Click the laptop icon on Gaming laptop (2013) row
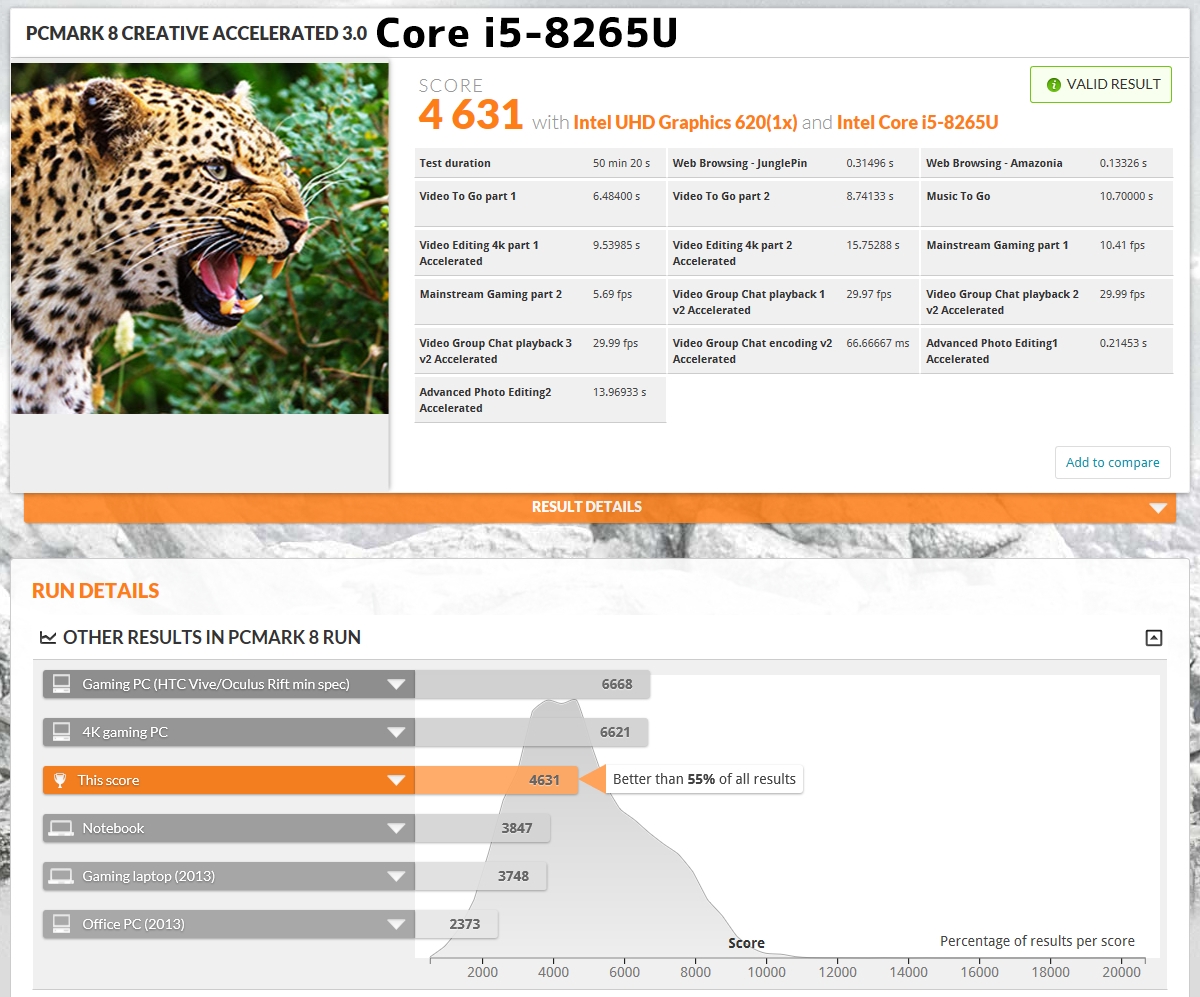This screenshot has height=997, width=1200. point(62,876)
